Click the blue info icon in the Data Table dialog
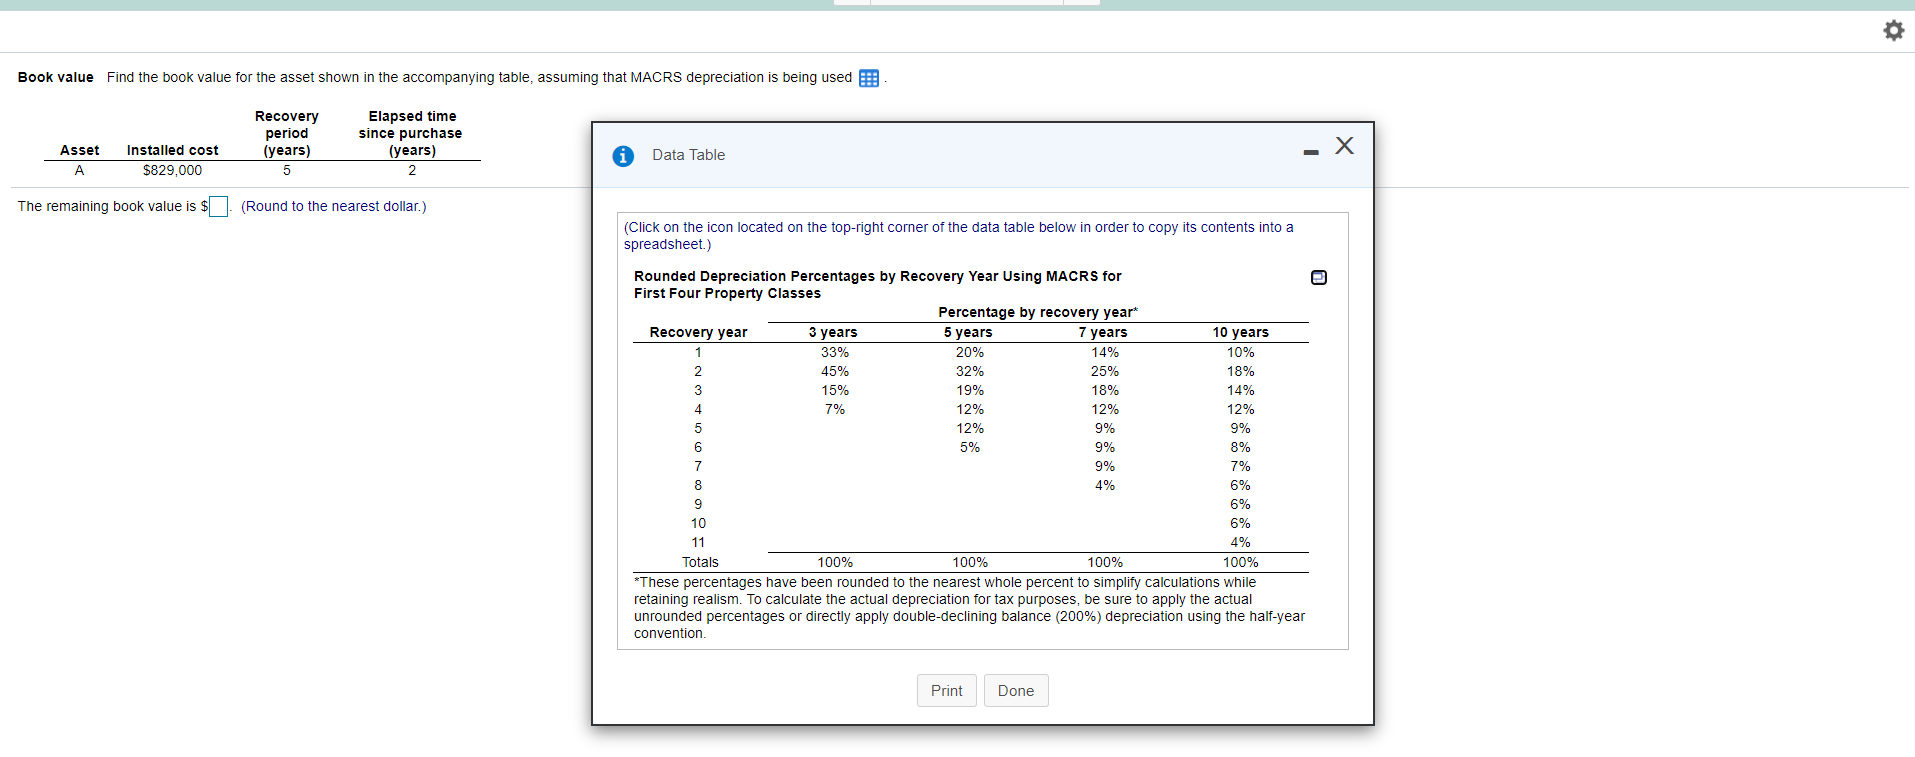1915x757 pixels. point(623,156)
